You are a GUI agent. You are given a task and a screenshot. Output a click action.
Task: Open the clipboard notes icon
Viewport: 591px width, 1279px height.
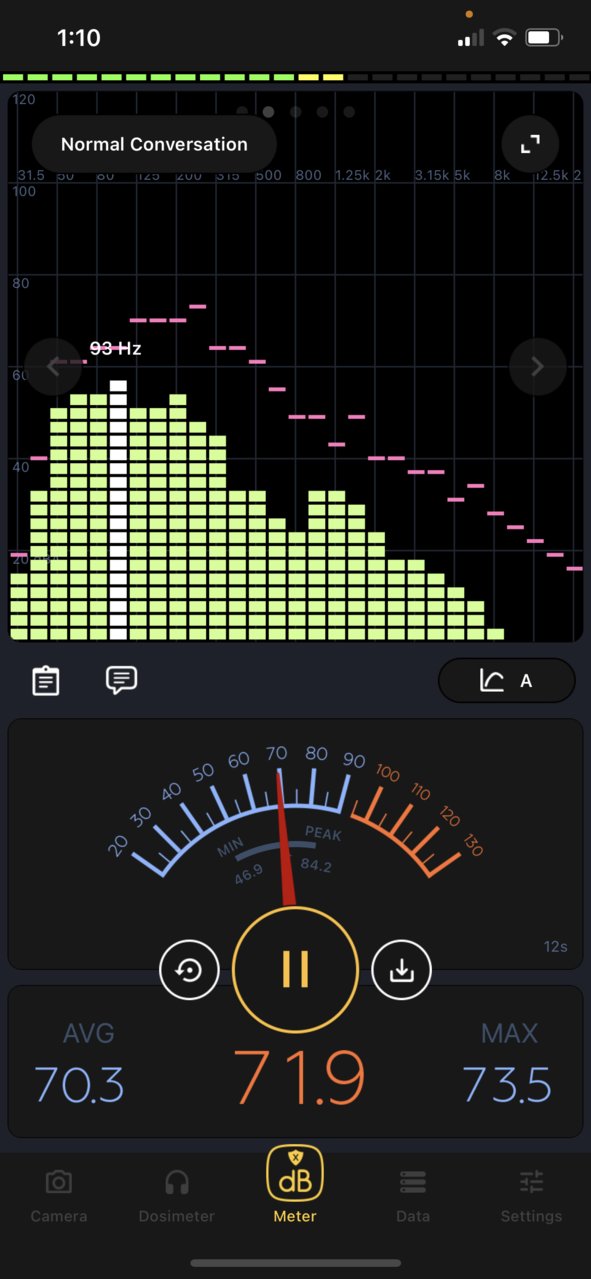(x=46, y=681)
